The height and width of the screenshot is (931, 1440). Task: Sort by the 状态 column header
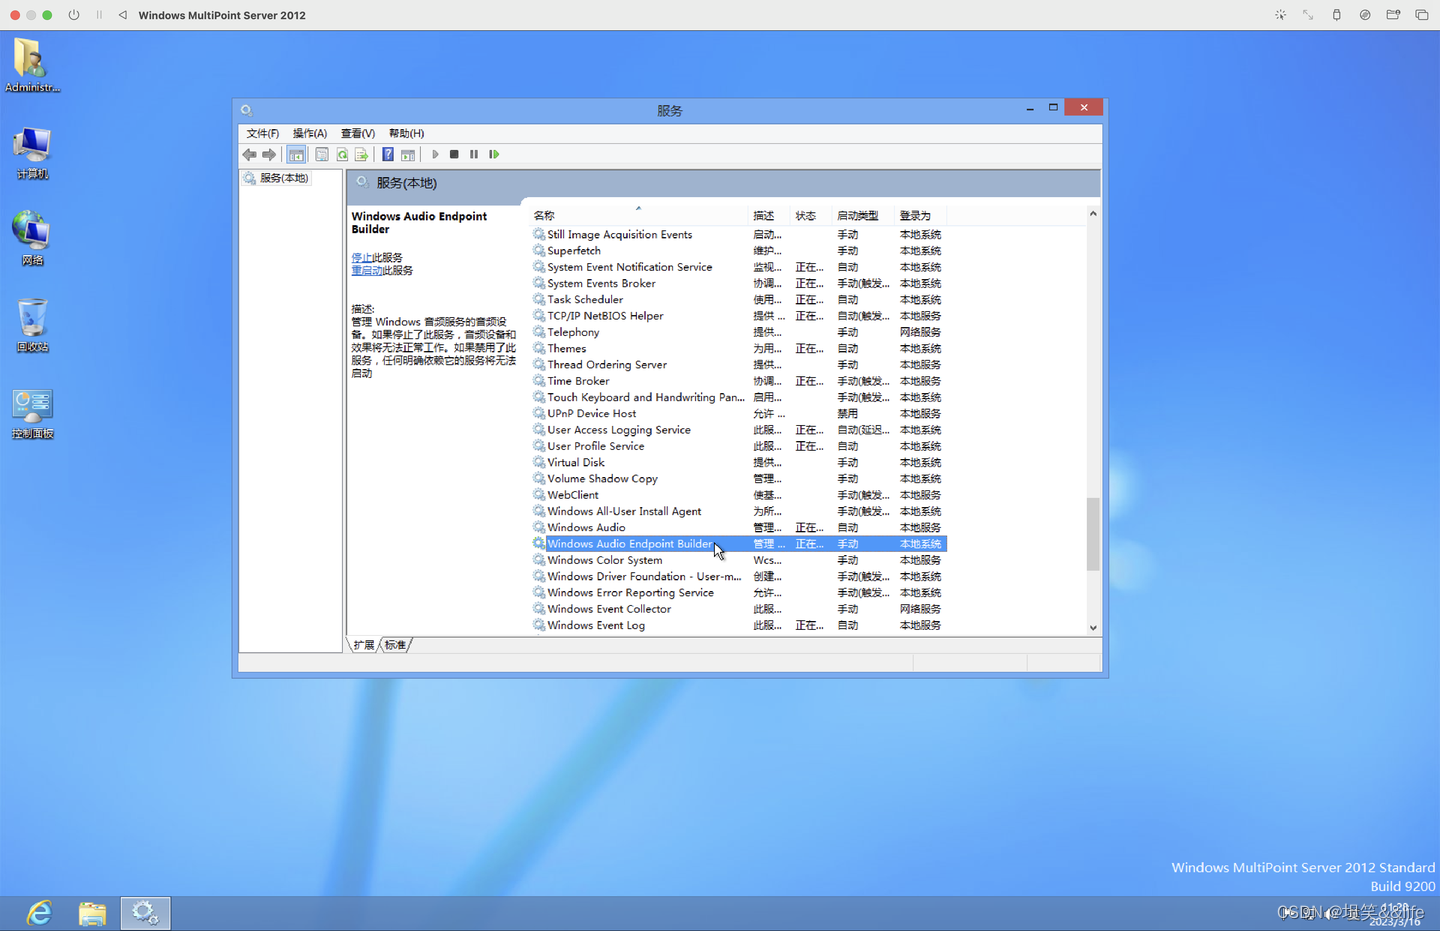coord(812,216)
